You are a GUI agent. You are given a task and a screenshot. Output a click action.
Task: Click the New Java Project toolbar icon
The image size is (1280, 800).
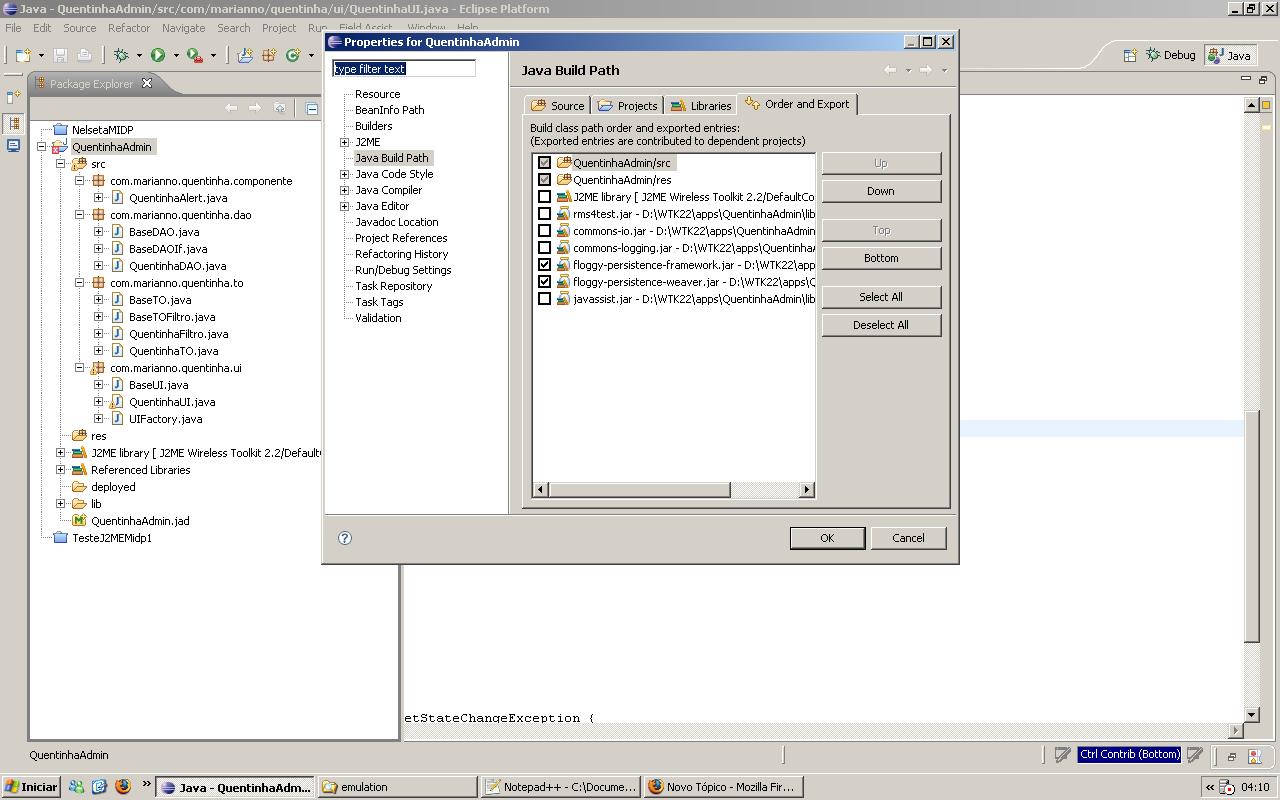(x=245, y=55)
